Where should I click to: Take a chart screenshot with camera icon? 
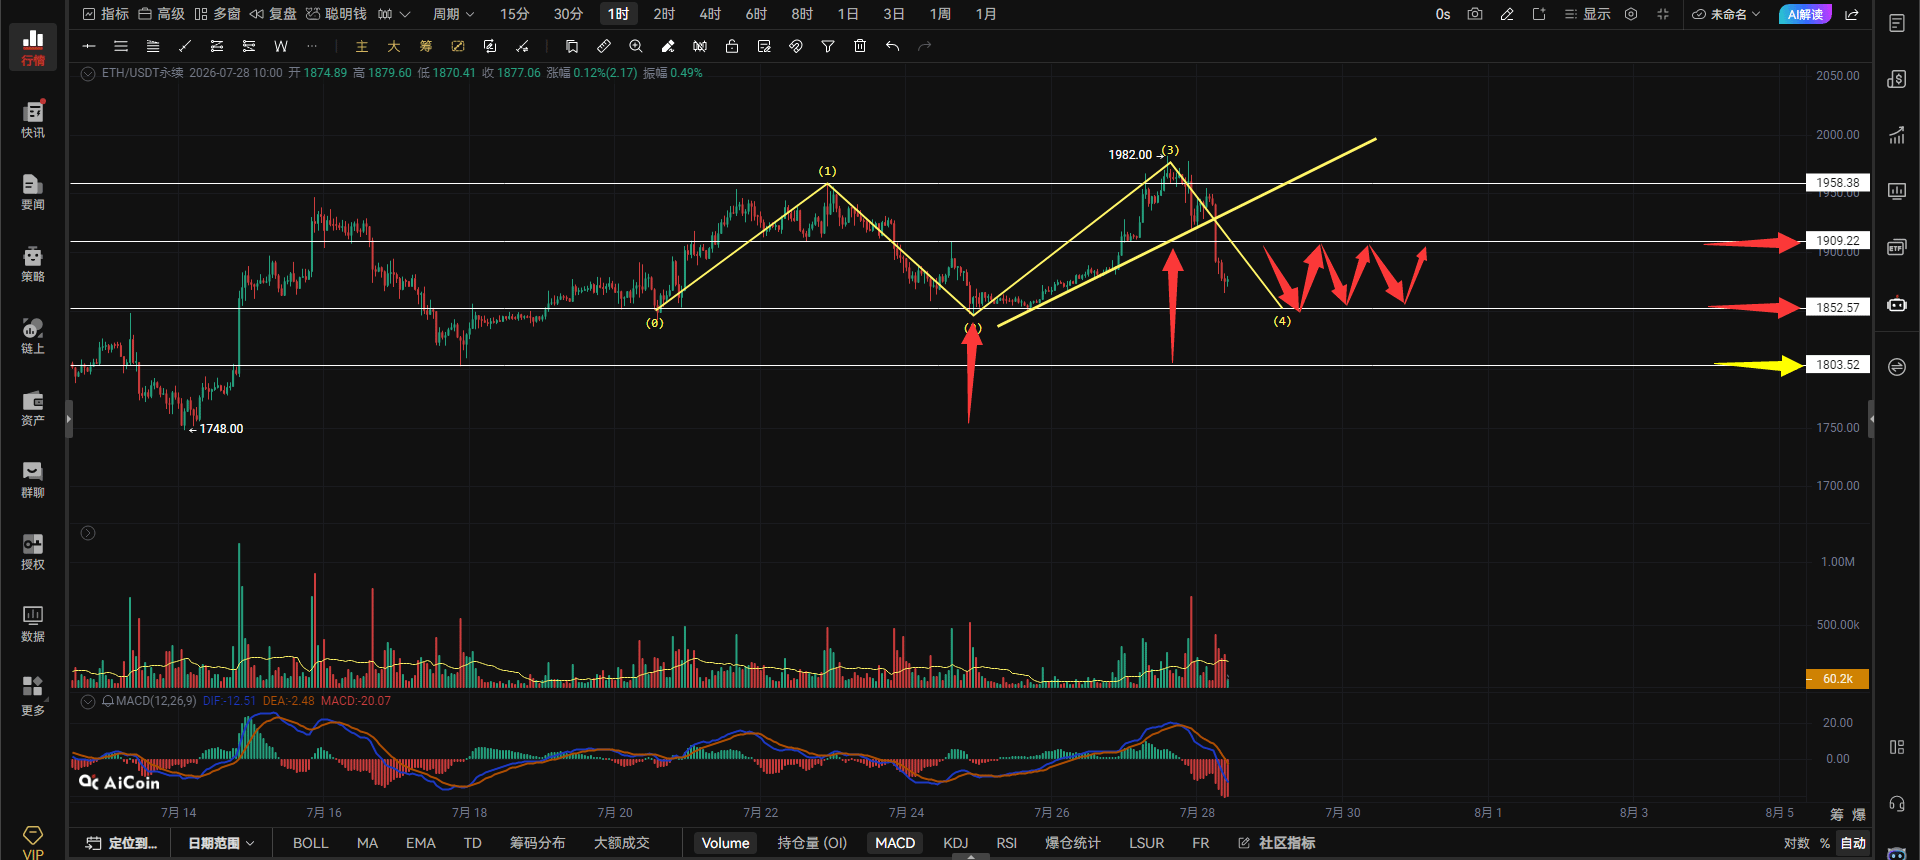(x=1475, y=14)
